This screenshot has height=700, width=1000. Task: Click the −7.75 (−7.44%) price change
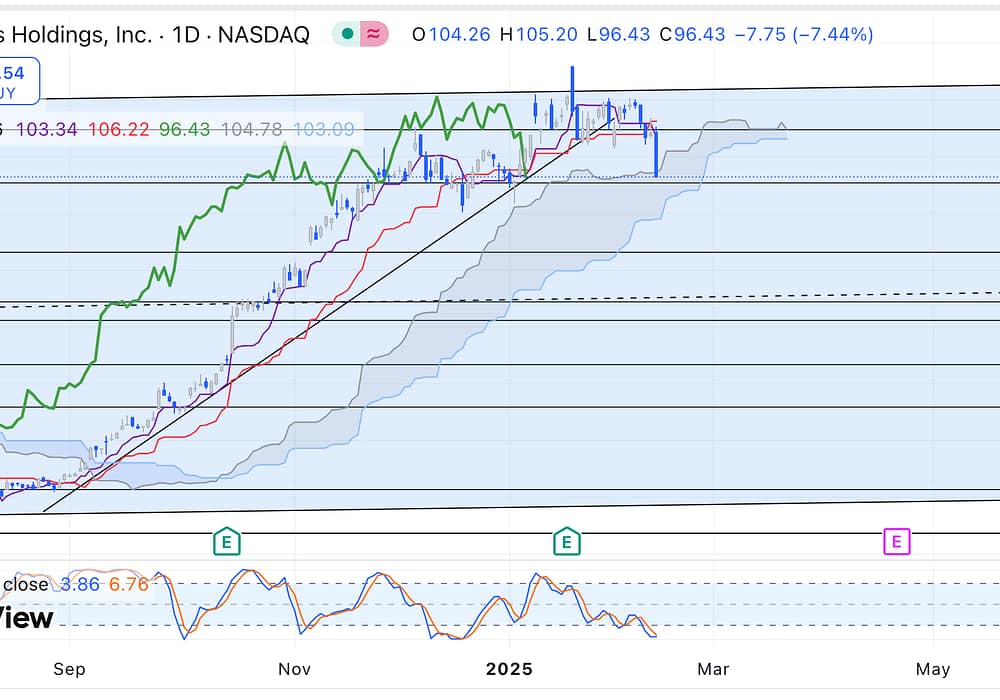pos(803,34)
